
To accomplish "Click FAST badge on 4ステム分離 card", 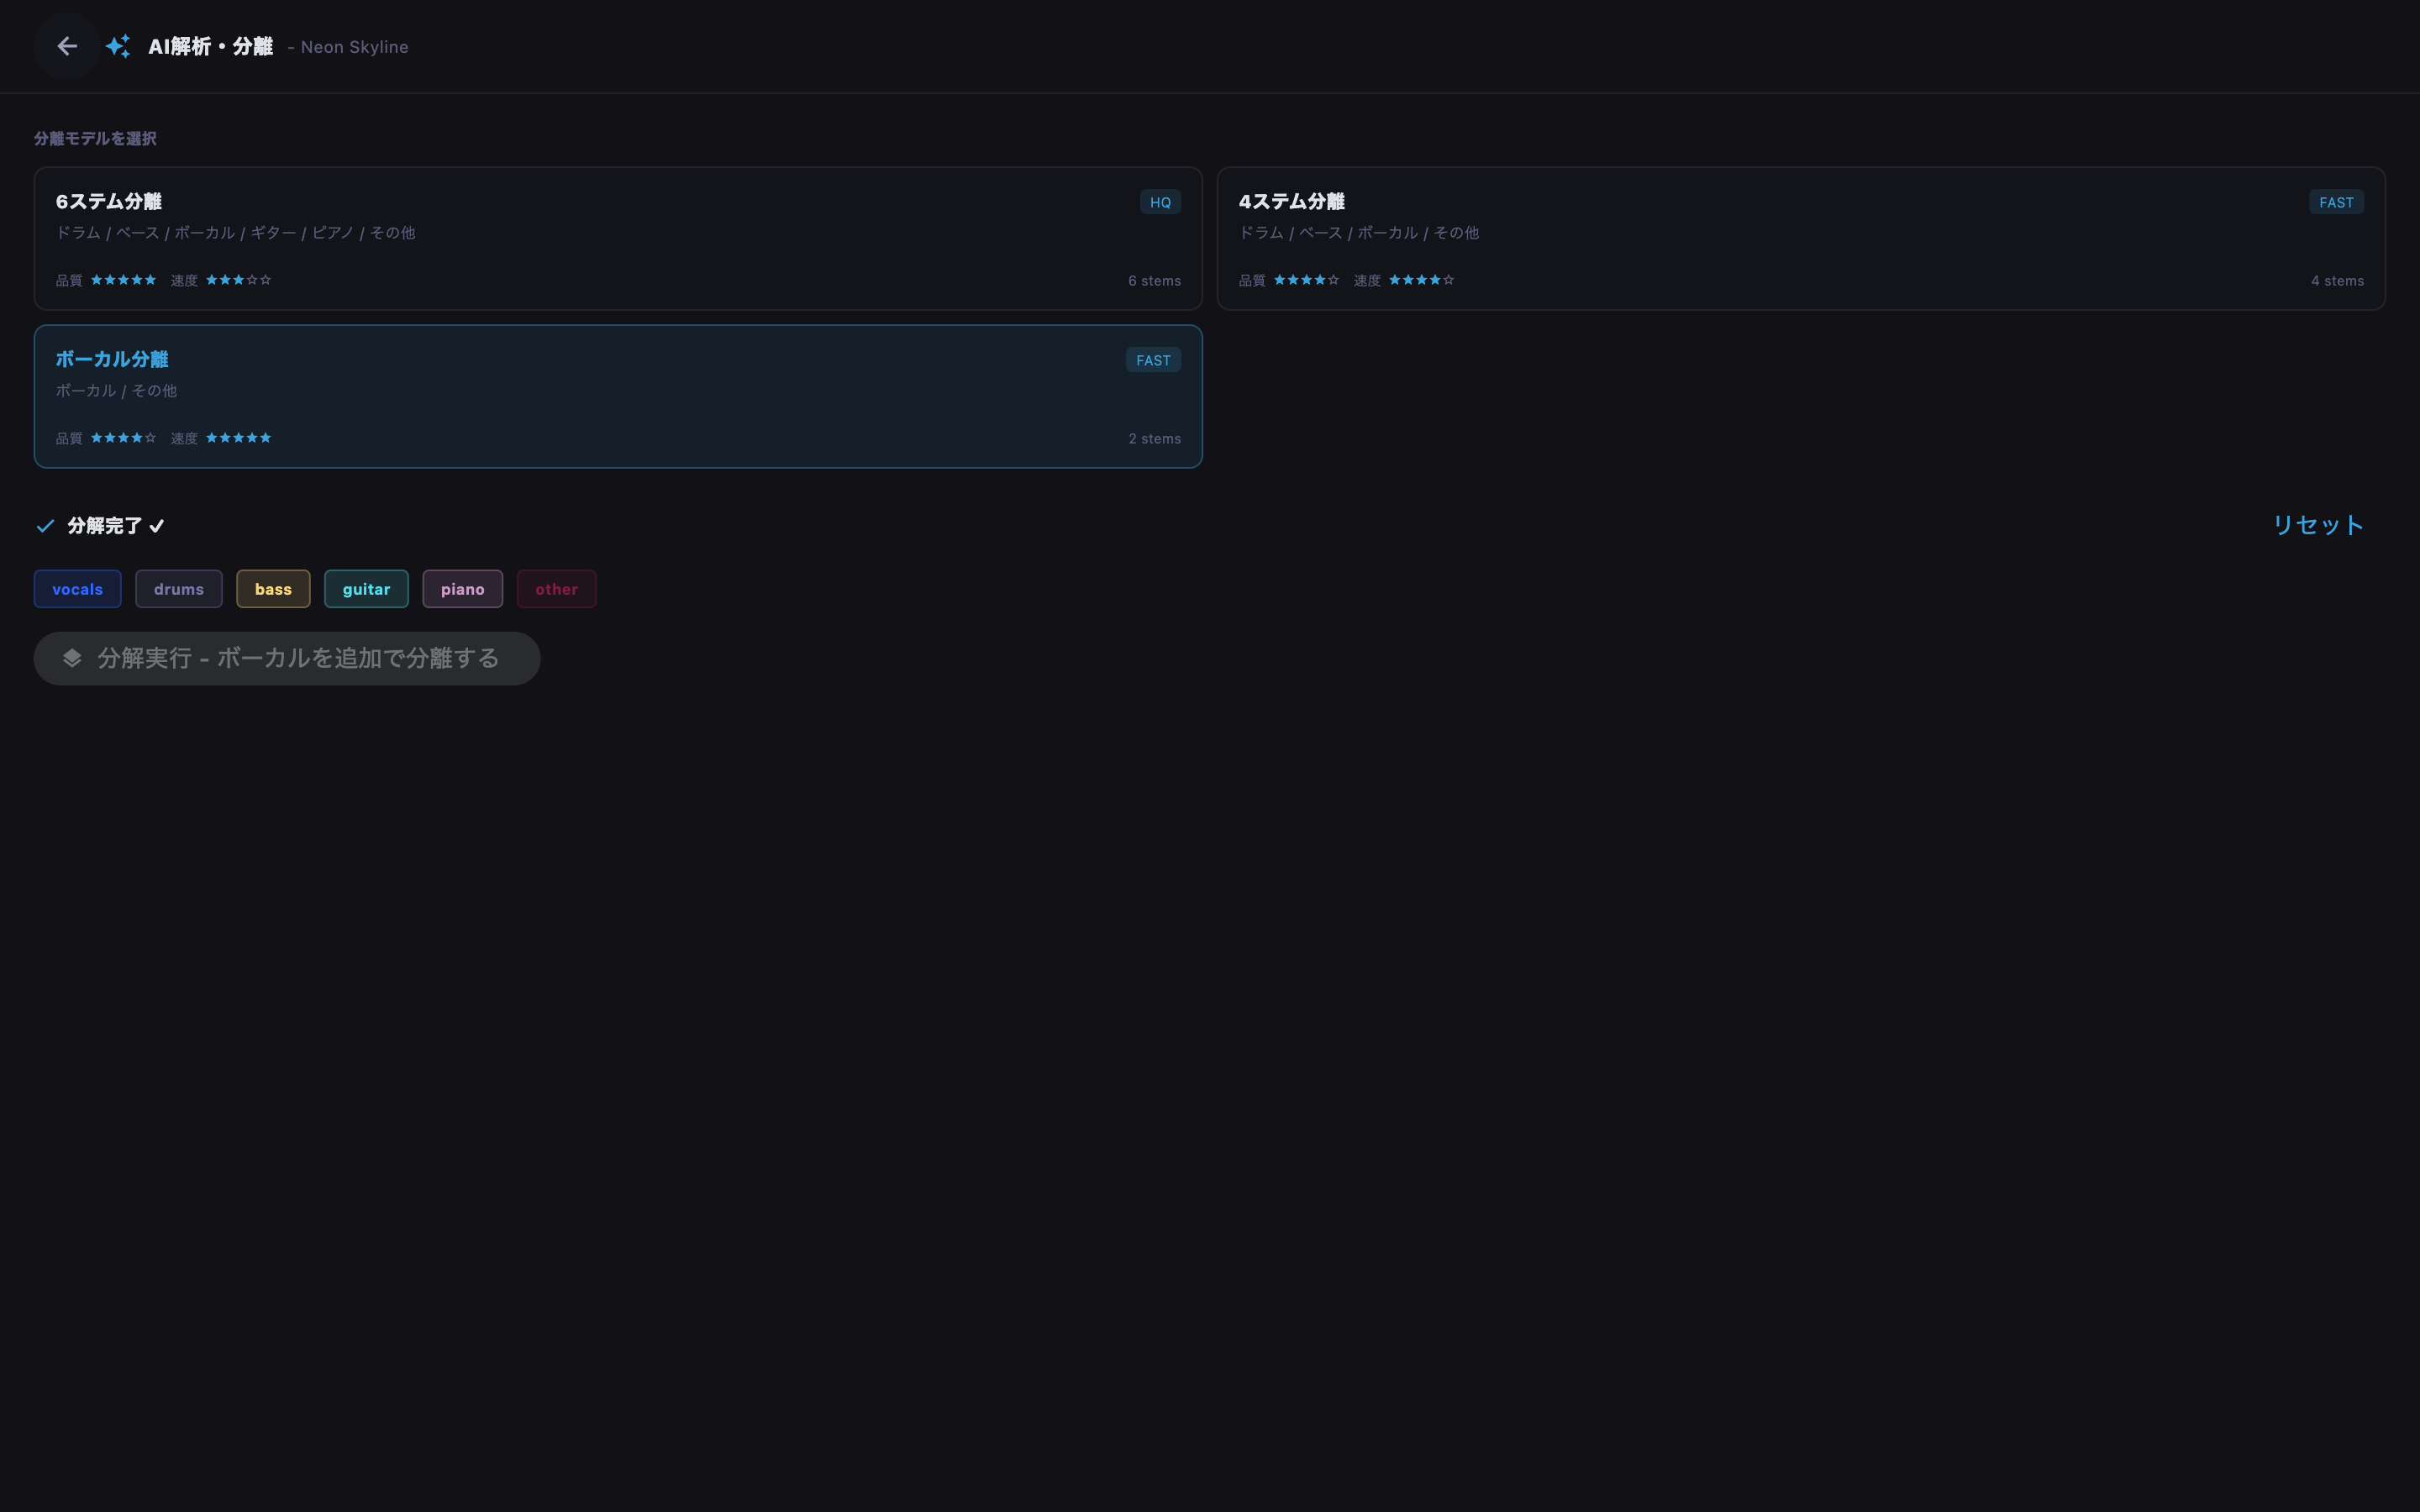I will pyautogui.click(x=2336, y=202).
